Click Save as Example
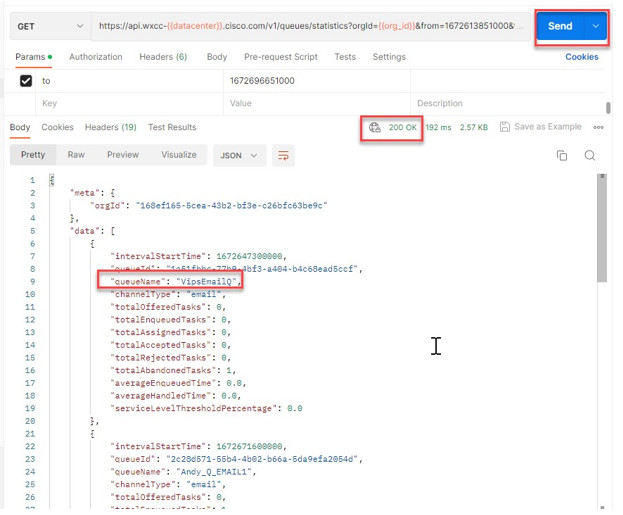This screenshot has width=623, height=515. pos(548,127)
